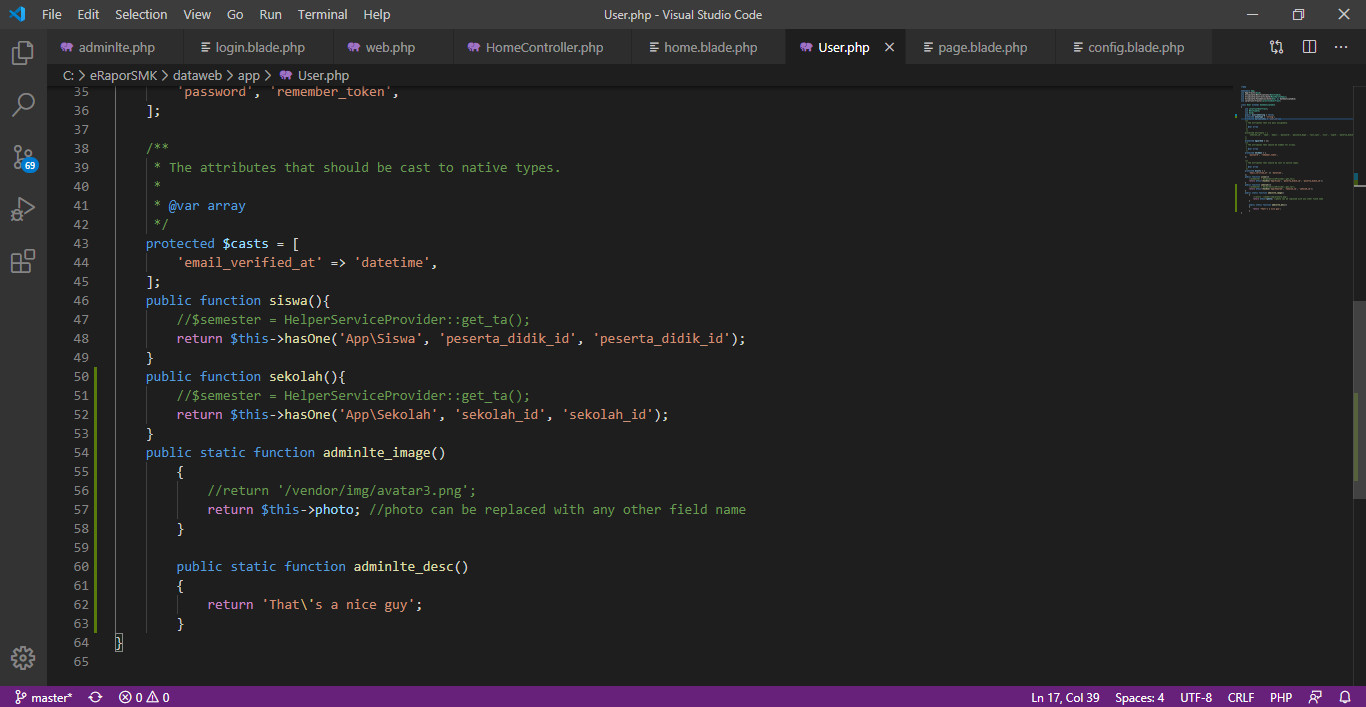Open the Extensions view
This screenshot has width=1366, height=707.
(x=23, y=262)
